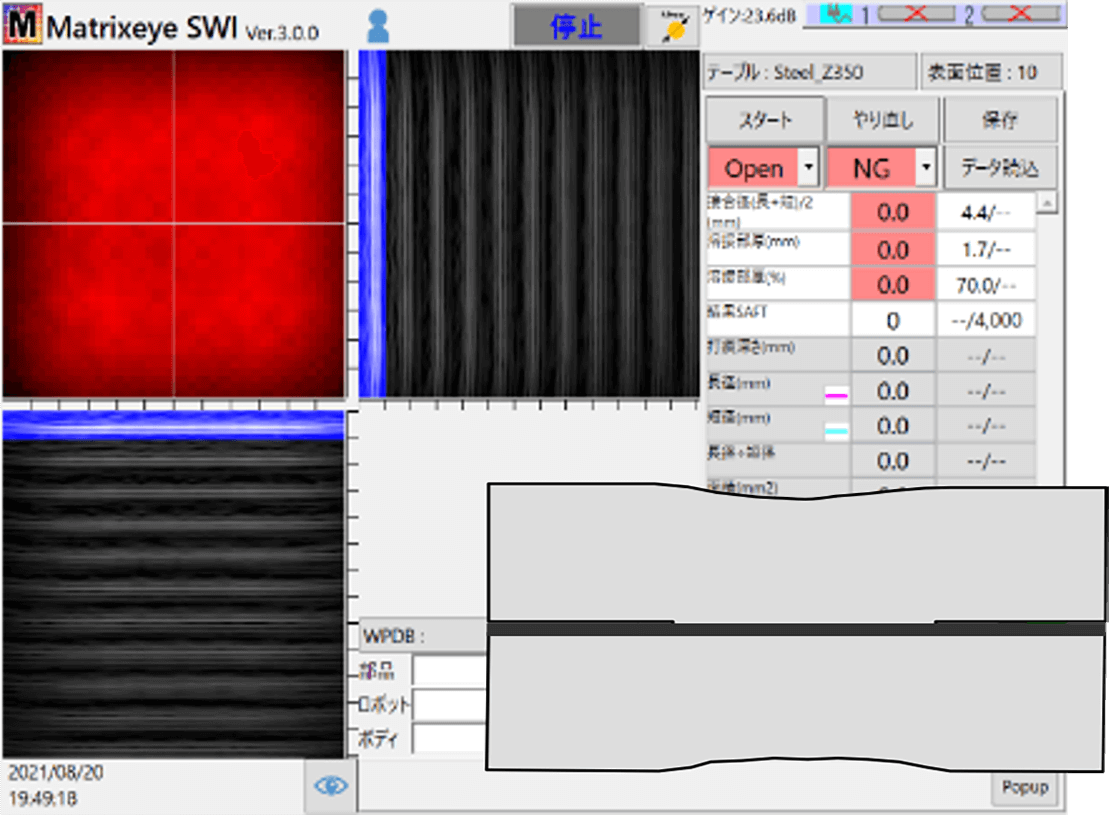Click the results table scroll up arrow
Viewport: 1113px width, 815px height.
click(x=1048, y=203)
